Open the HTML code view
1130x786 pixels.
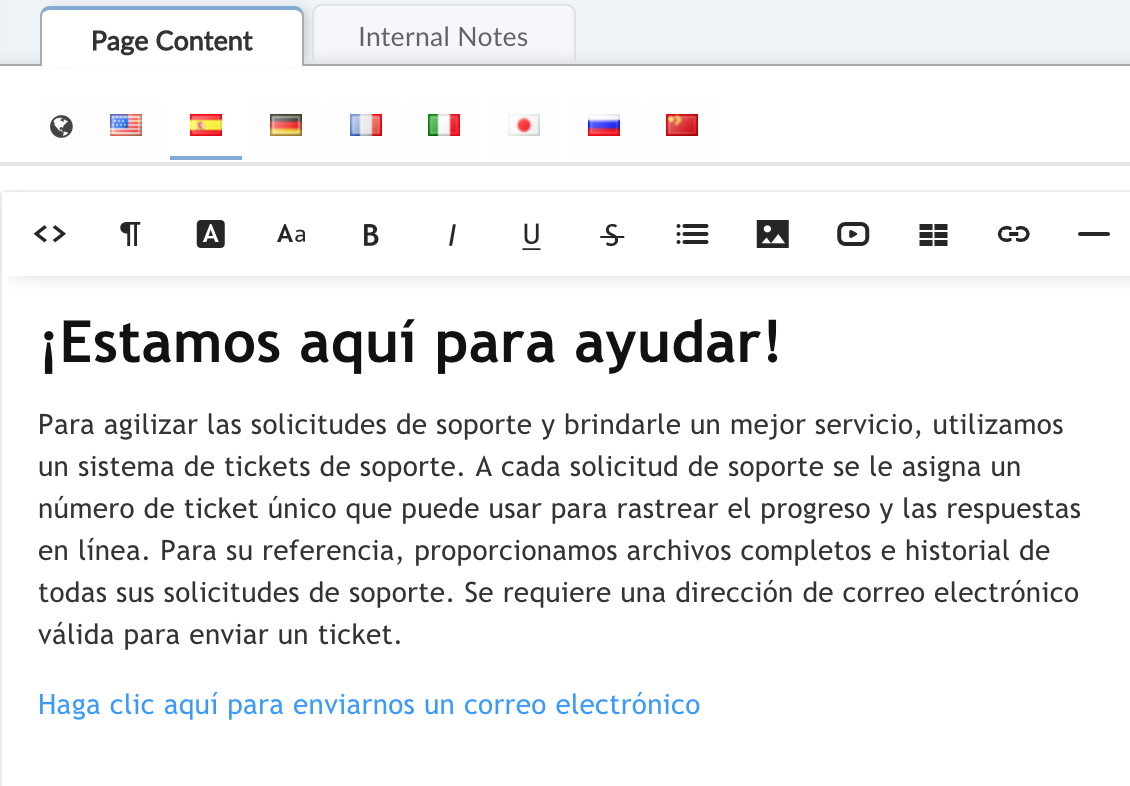[x=48, y=234]
